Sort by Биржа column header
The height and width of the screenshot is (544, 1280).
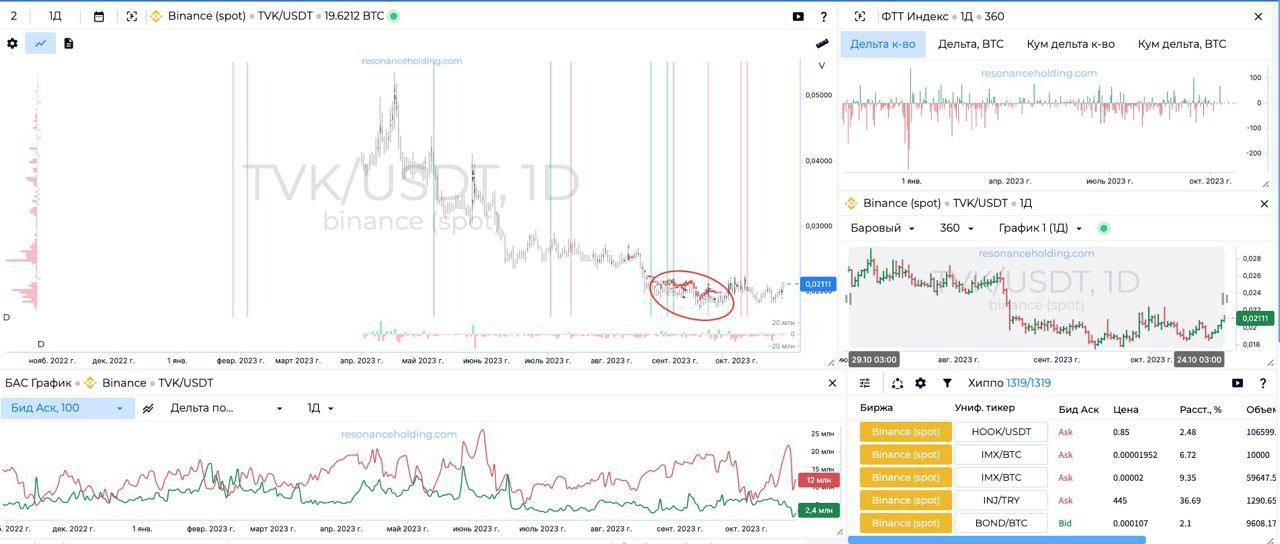[876, 408]
